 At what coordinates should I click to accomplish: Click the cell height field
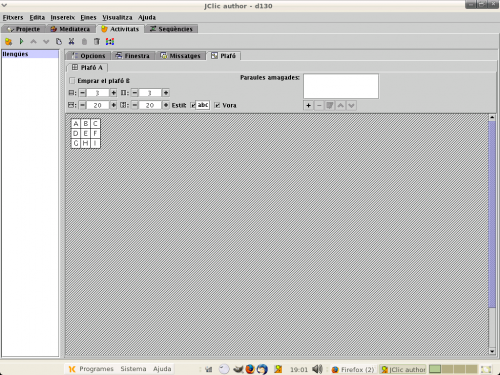pyautogui.click(x=150, y=105)
